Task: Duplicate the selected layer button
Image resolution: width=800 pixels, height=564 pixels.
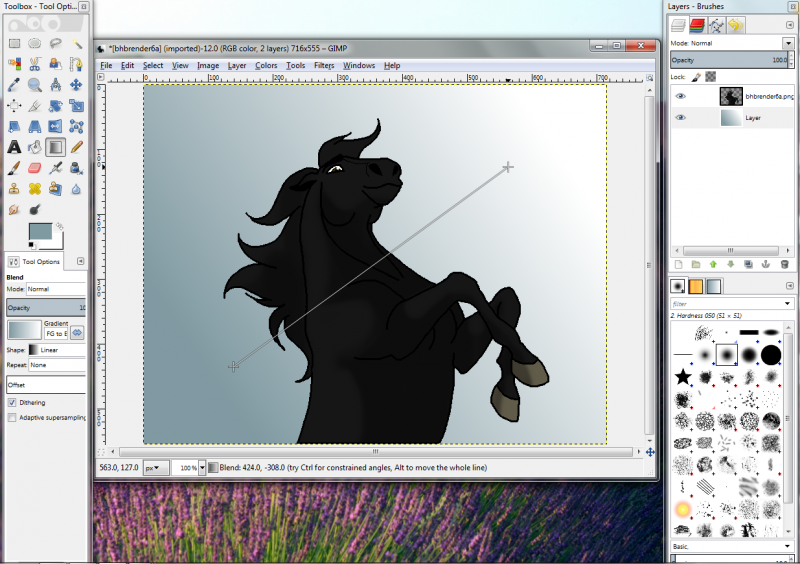Action: tap(748, 264)
